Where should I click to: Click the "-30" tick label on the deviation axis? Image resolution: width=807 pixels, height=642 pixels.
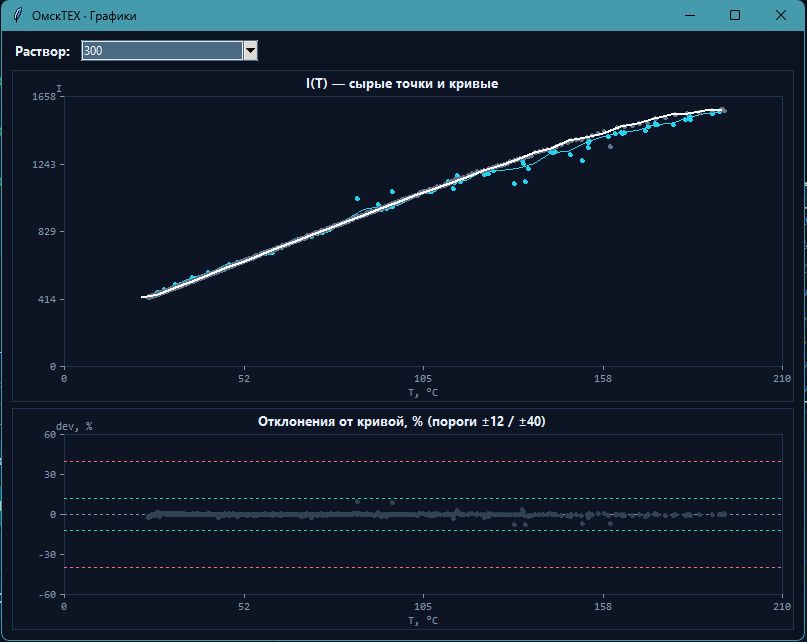[x=47, y=554]
